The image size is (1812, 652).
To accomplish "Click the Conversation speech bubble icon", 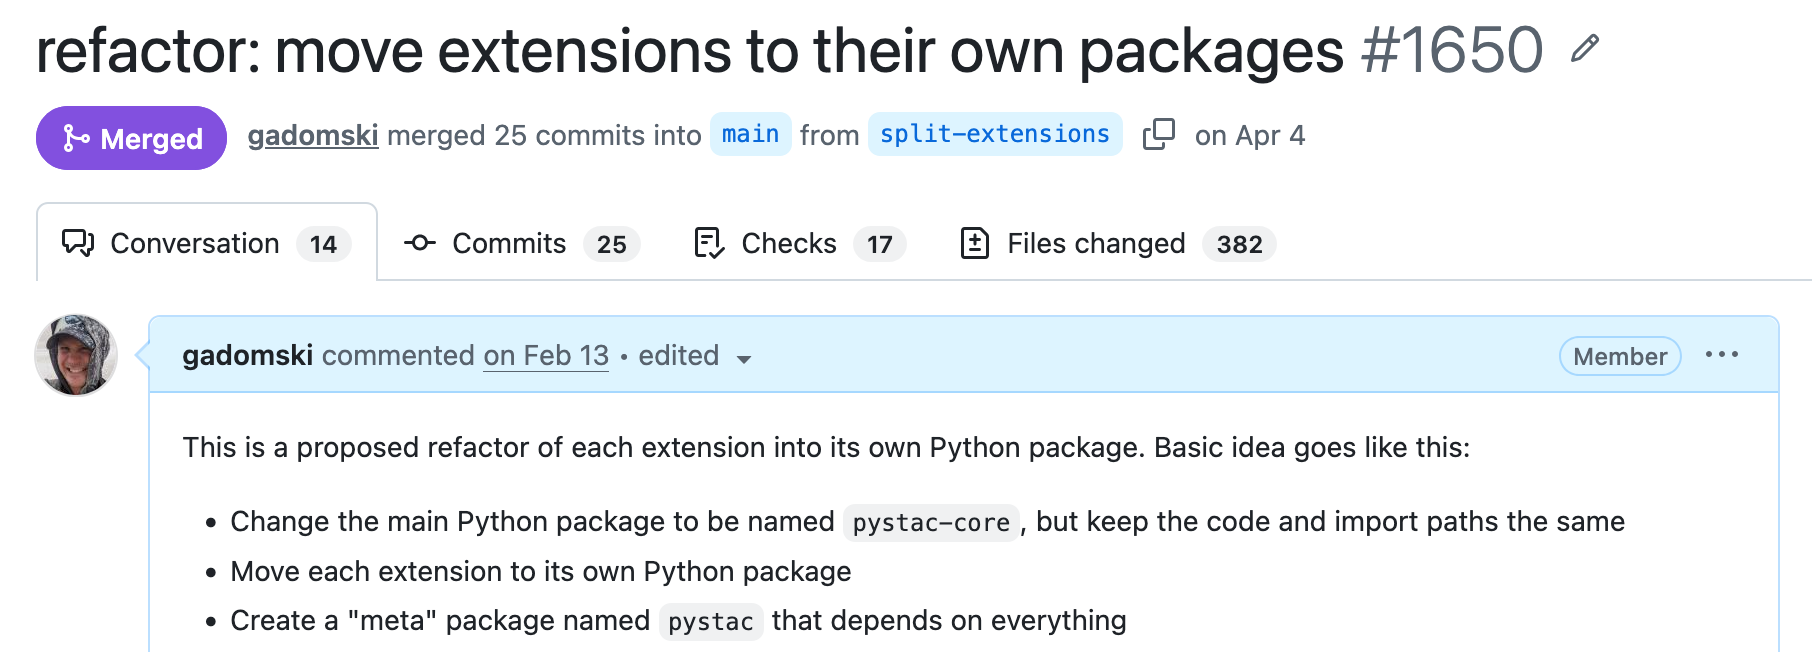I will tap(78, 243).
